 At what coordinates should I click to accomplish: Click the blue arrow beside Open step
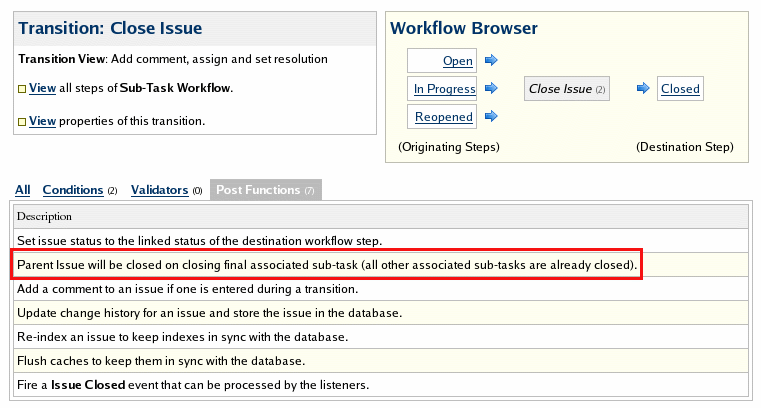pyautogui.click(x=490, y=61)
